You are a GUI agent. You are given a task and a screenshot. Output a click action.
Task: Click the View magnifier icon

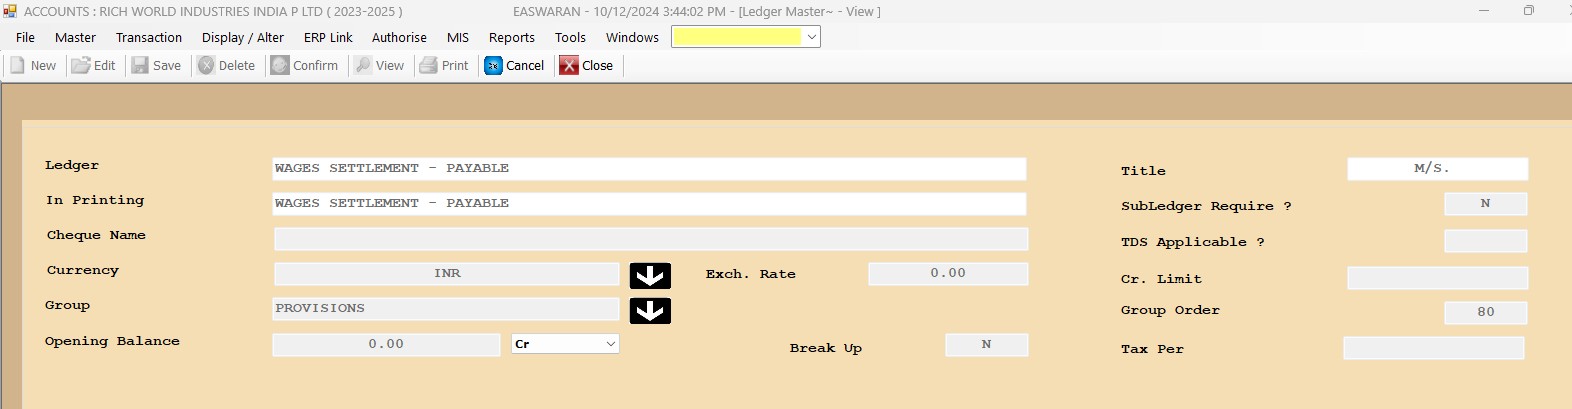pos(363,66)
